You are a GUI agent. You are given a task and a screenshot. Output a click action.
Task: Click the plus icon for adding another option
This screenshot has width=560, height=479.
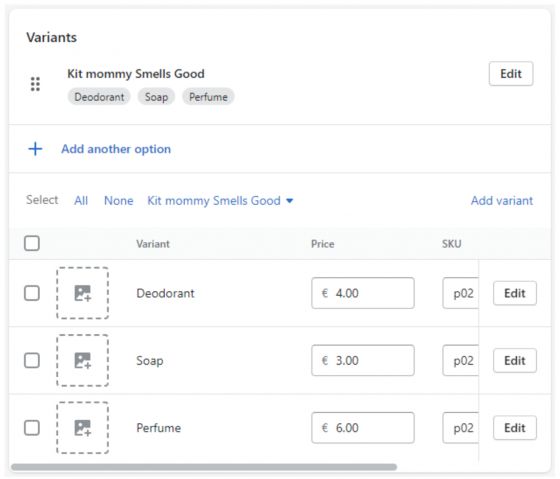[x=35, y=149]
